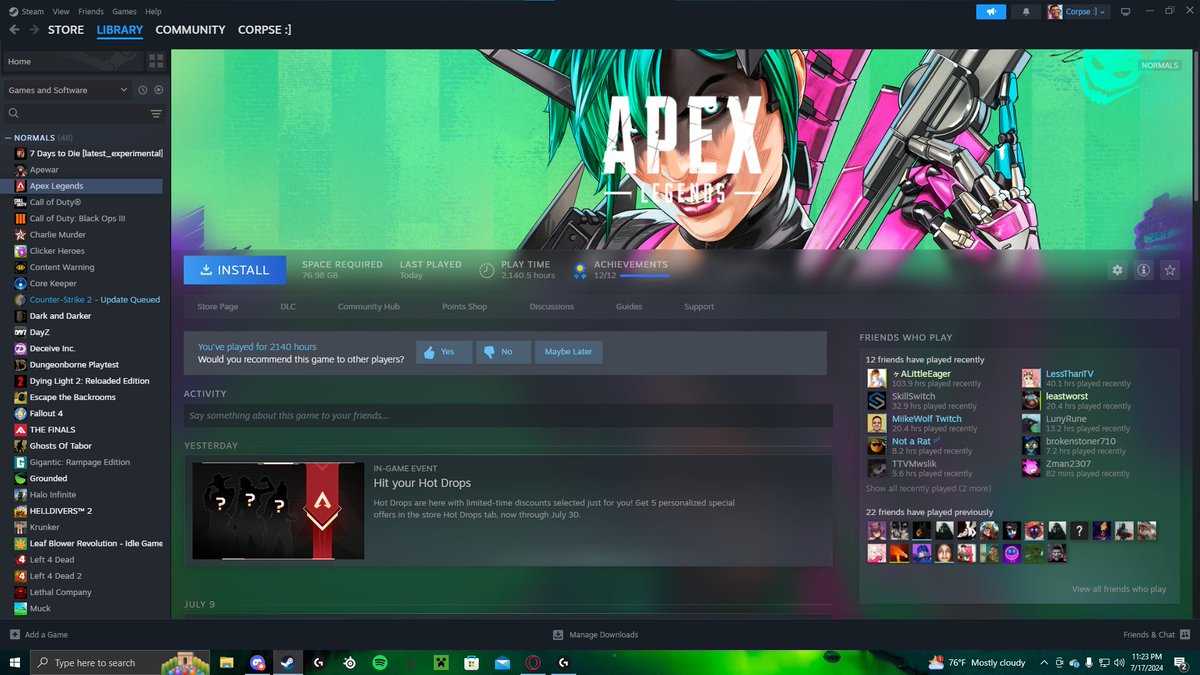Expand Games and Software filter dropdown

coord(67,90)
